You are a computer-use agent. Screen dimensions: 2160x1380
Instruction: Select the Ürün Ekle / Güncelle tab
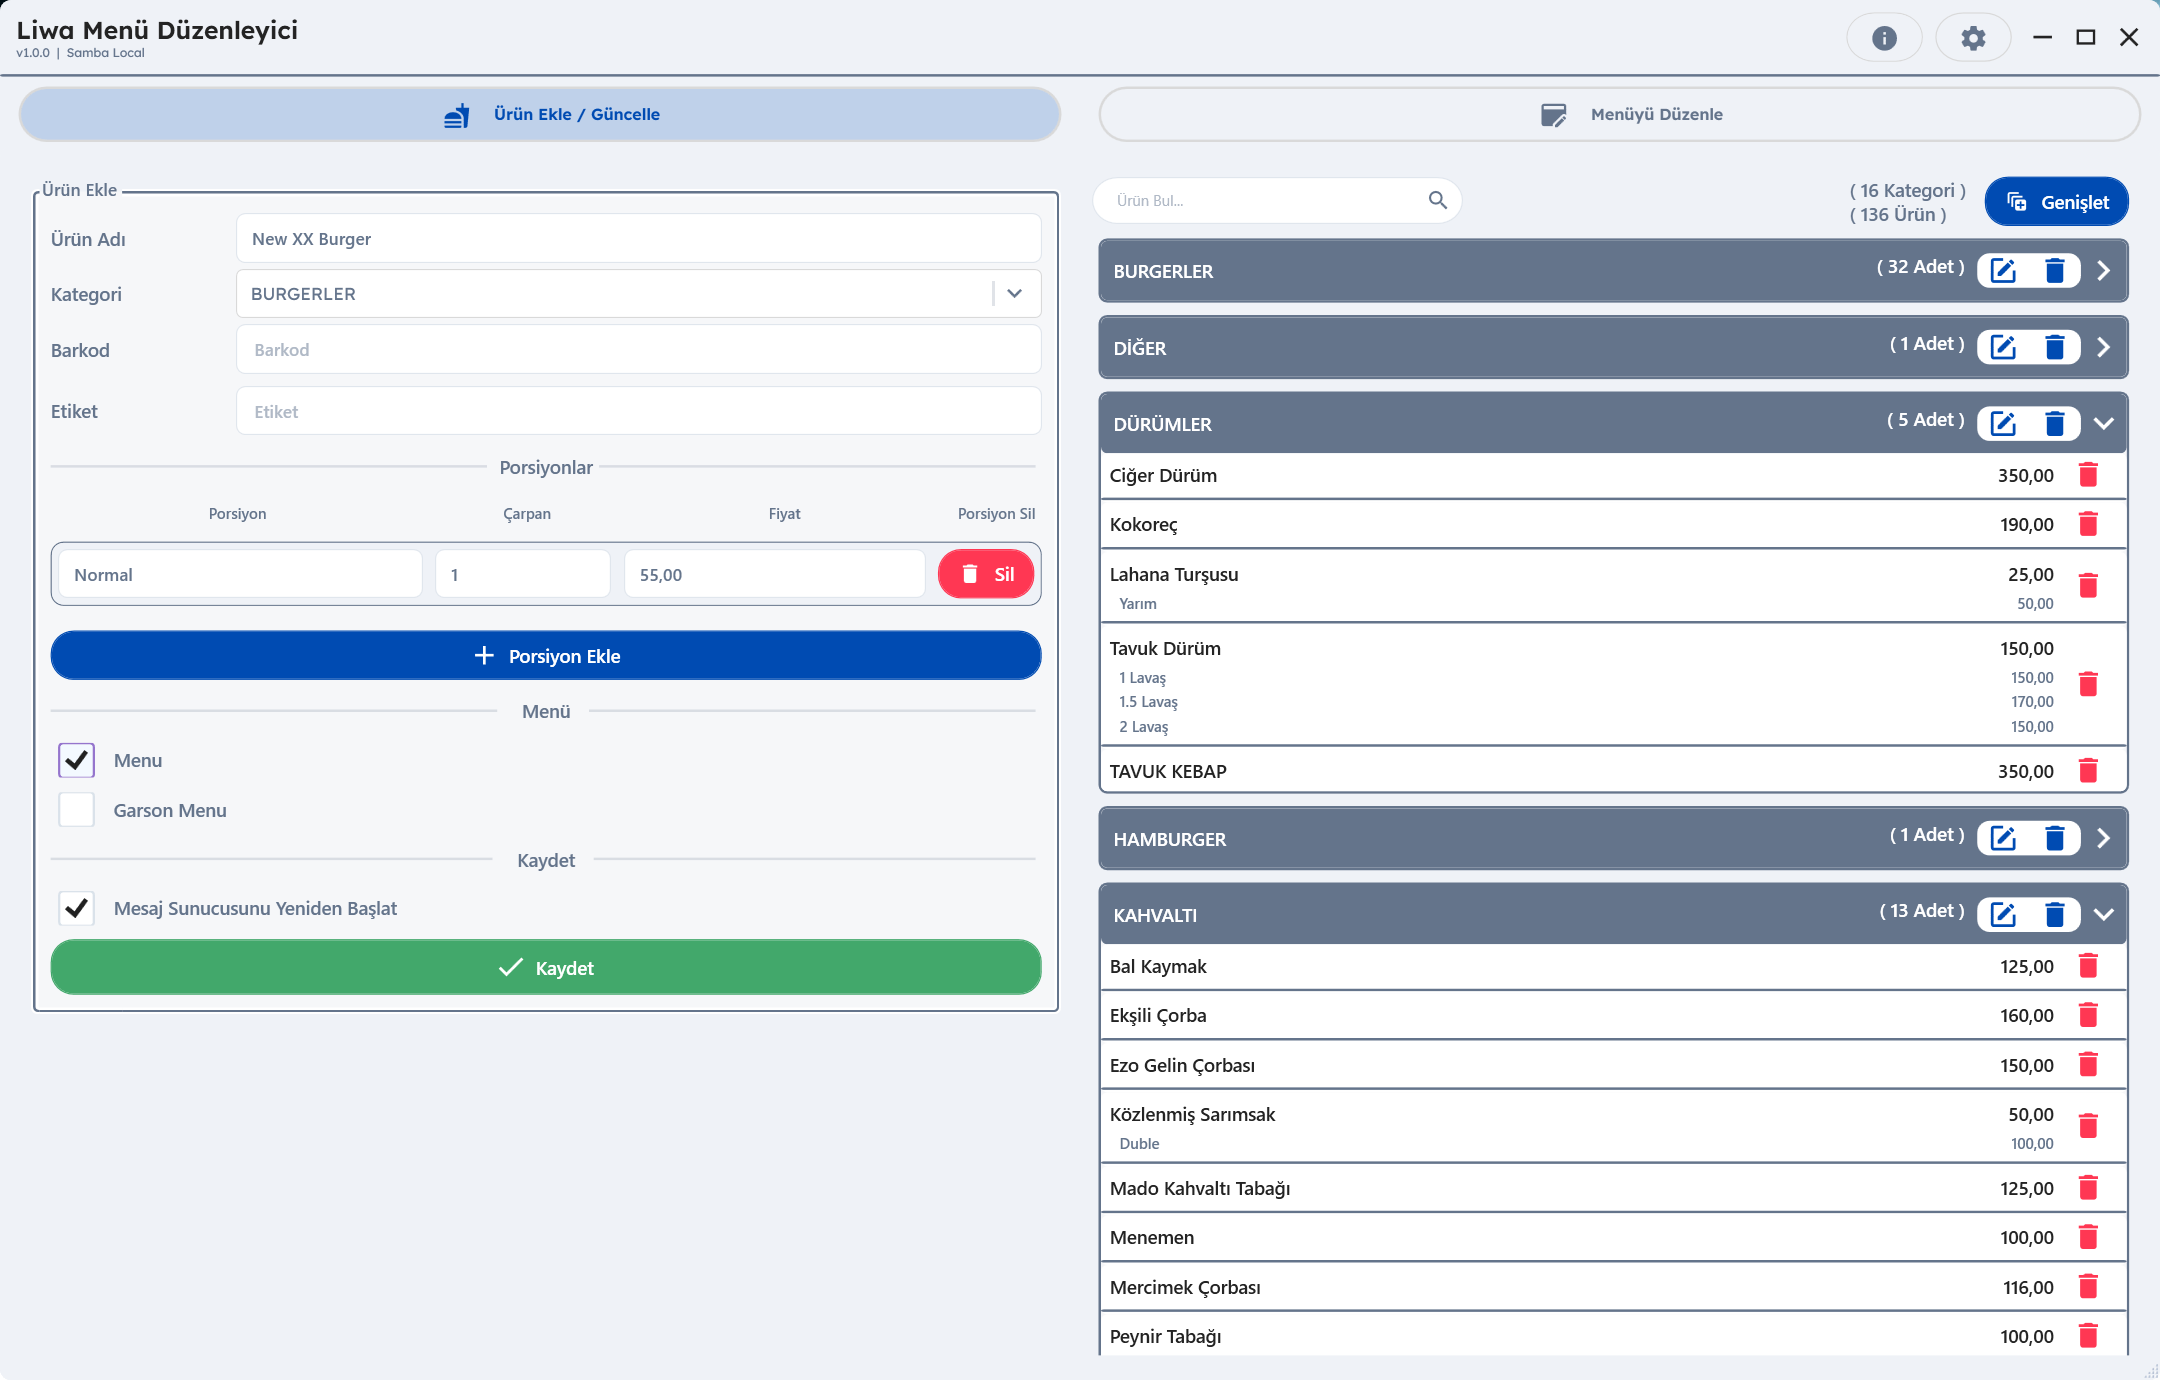coord(540,114)
